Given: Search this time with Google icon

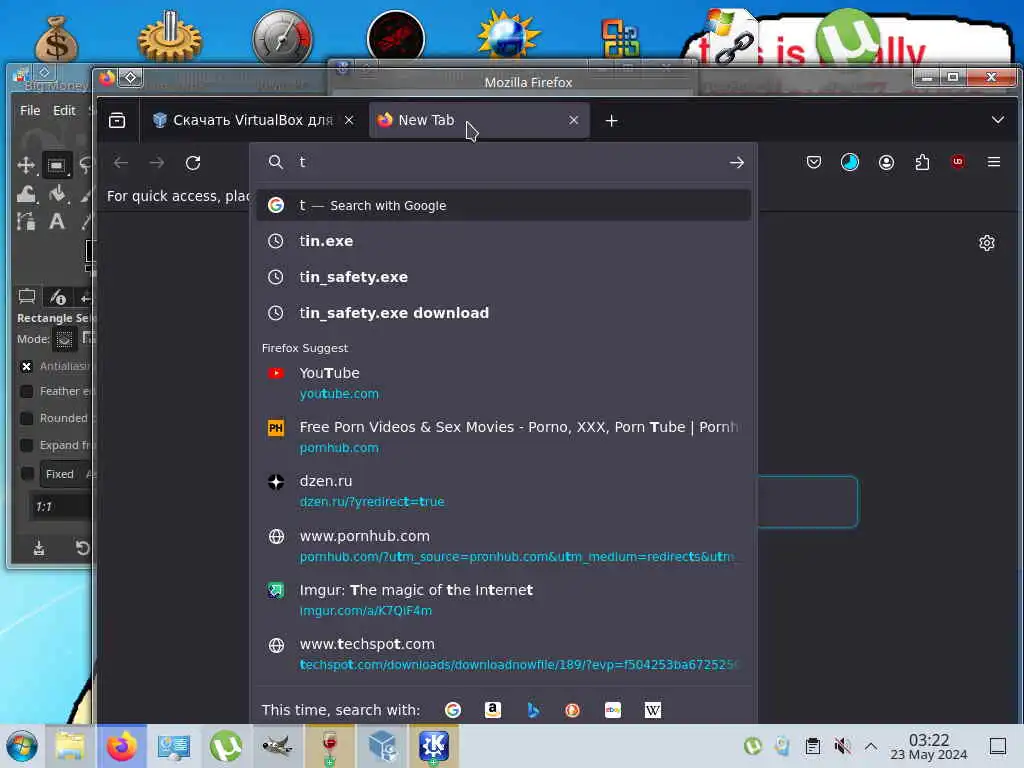Looking at the screenshot, I should pyautogui.click(x=453, y=710).
